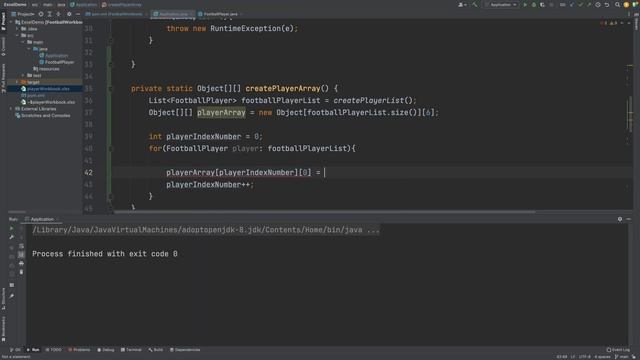The image size is (640, 360).
Task: Open Run panel settings gear
Action: coord(620,219)
